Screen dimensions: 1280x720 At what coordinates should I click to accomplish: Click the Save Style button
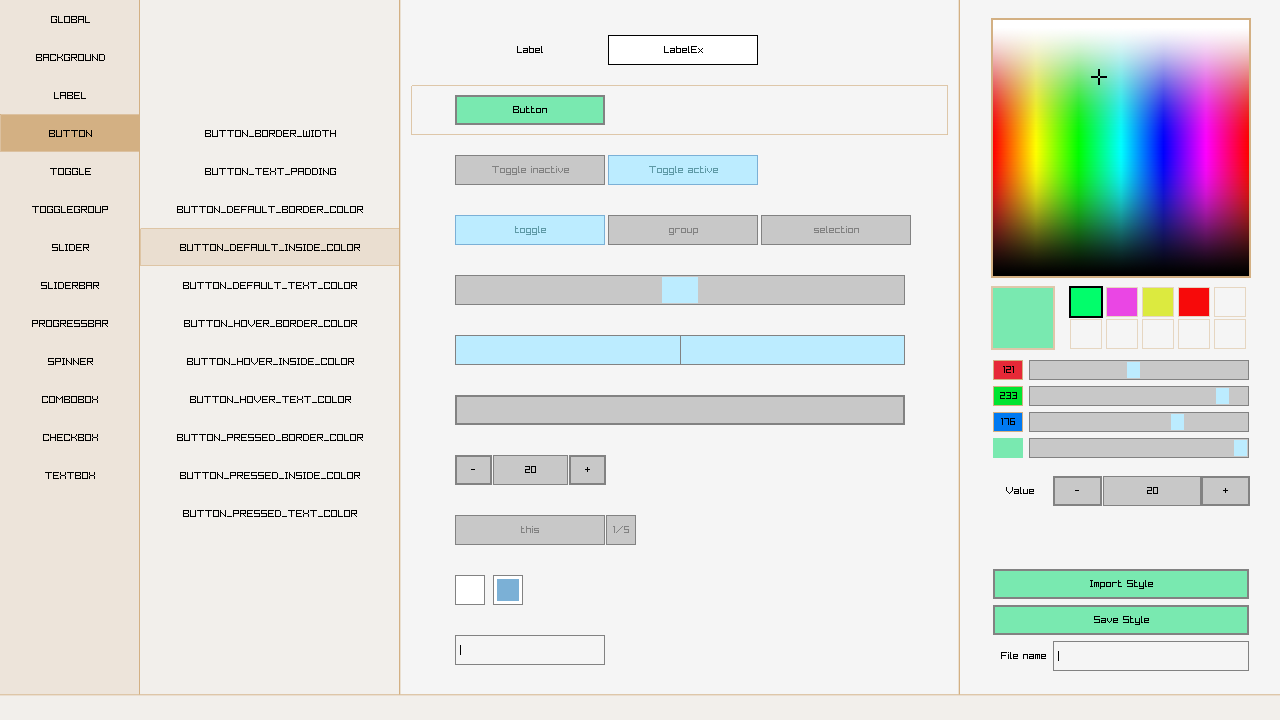[1121, 620]
